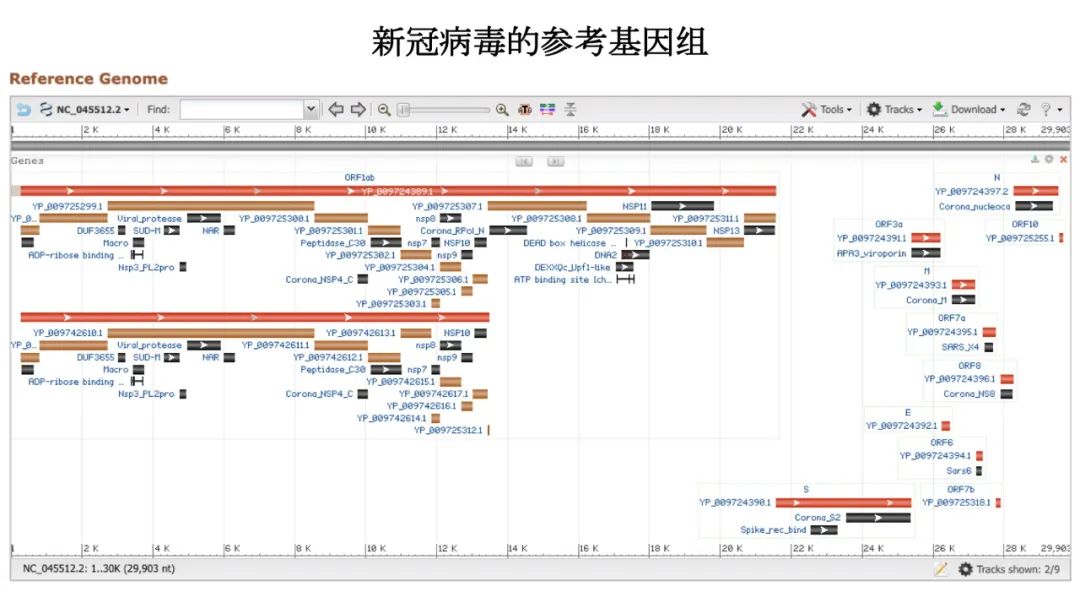Click the refresh icon next to Download menu
The image size is (1080, 608).
(x=1022, y=109)
